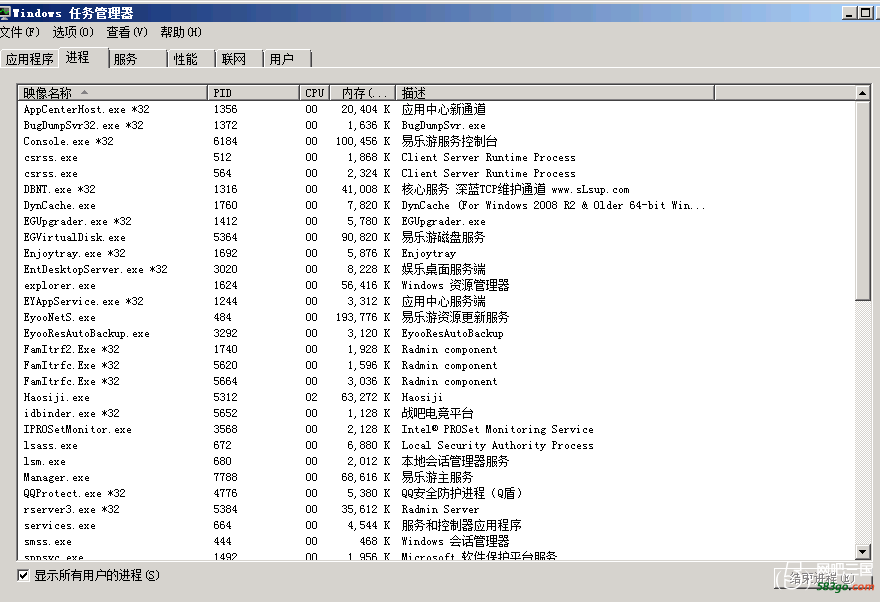Click the QQ安全防护进程 description
Viewport: 880px width, 602px height.
462,493
